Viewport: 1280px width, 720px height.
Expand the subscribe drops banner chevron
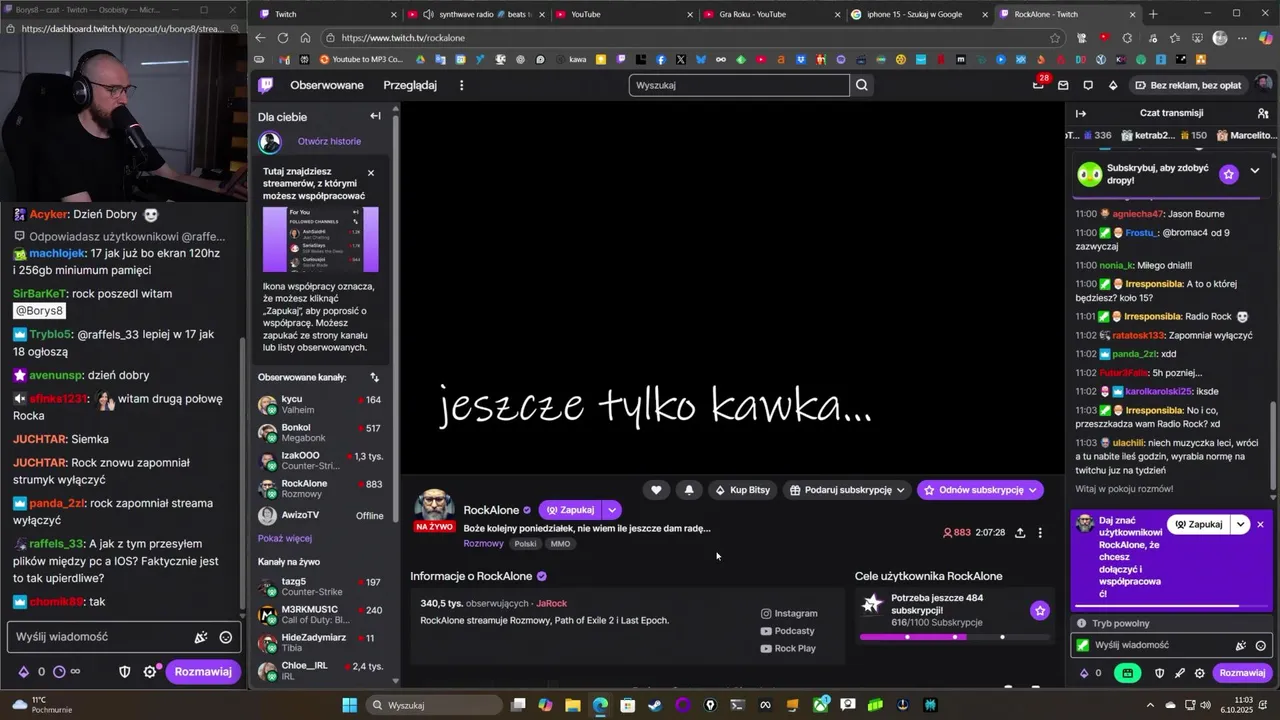(x=1255, y=171)
